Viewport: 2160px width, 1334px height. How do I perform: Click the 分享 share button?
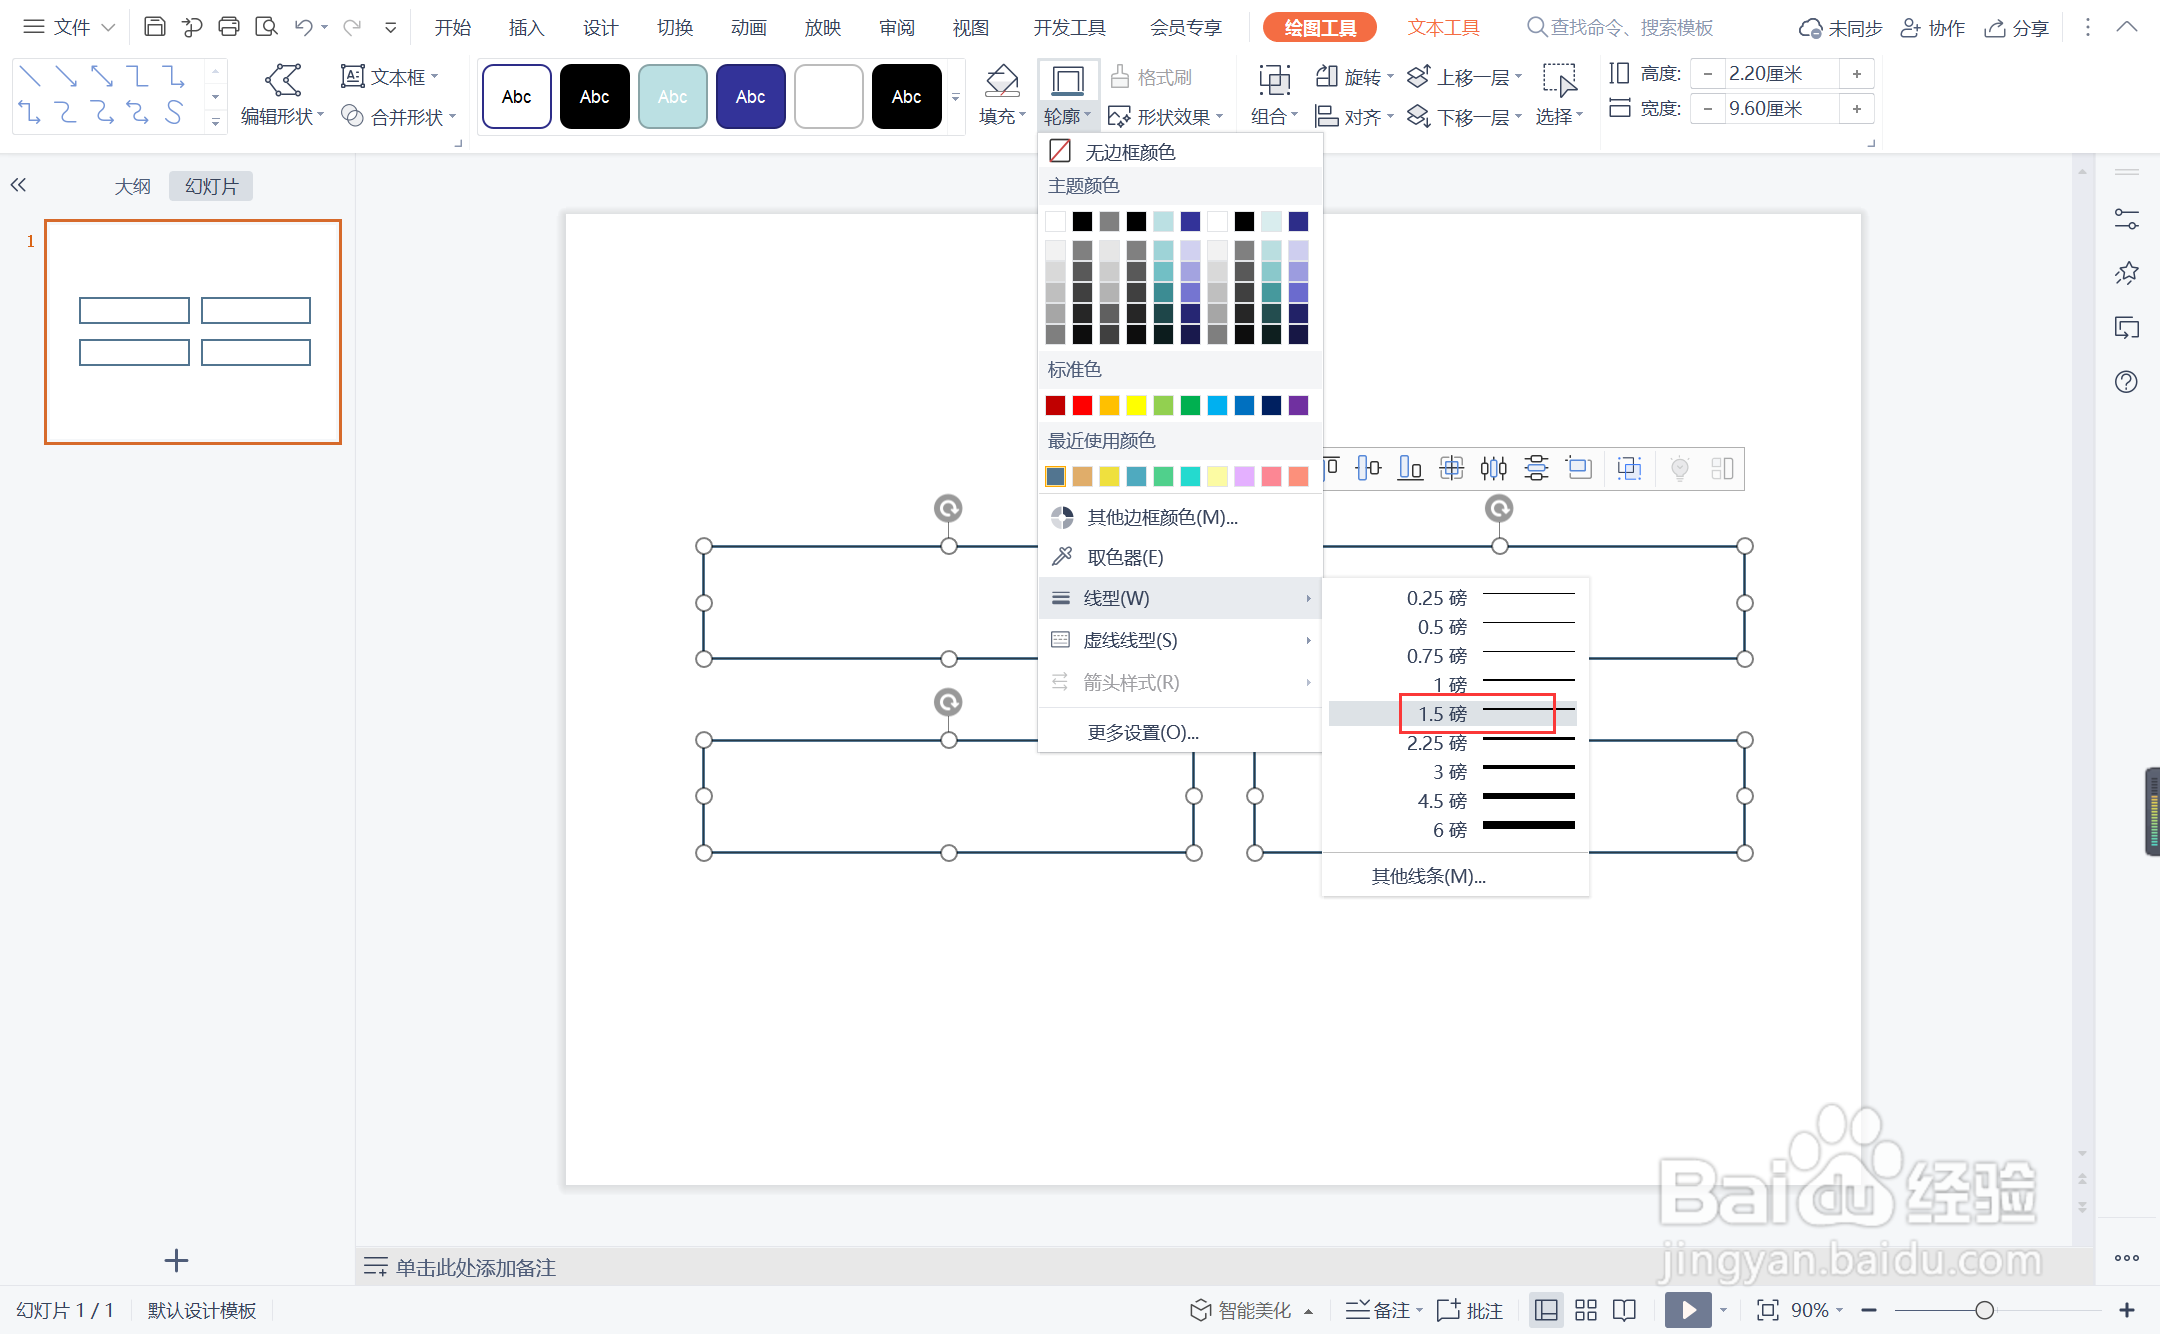pyautogui.click(x=2017, y=28)
